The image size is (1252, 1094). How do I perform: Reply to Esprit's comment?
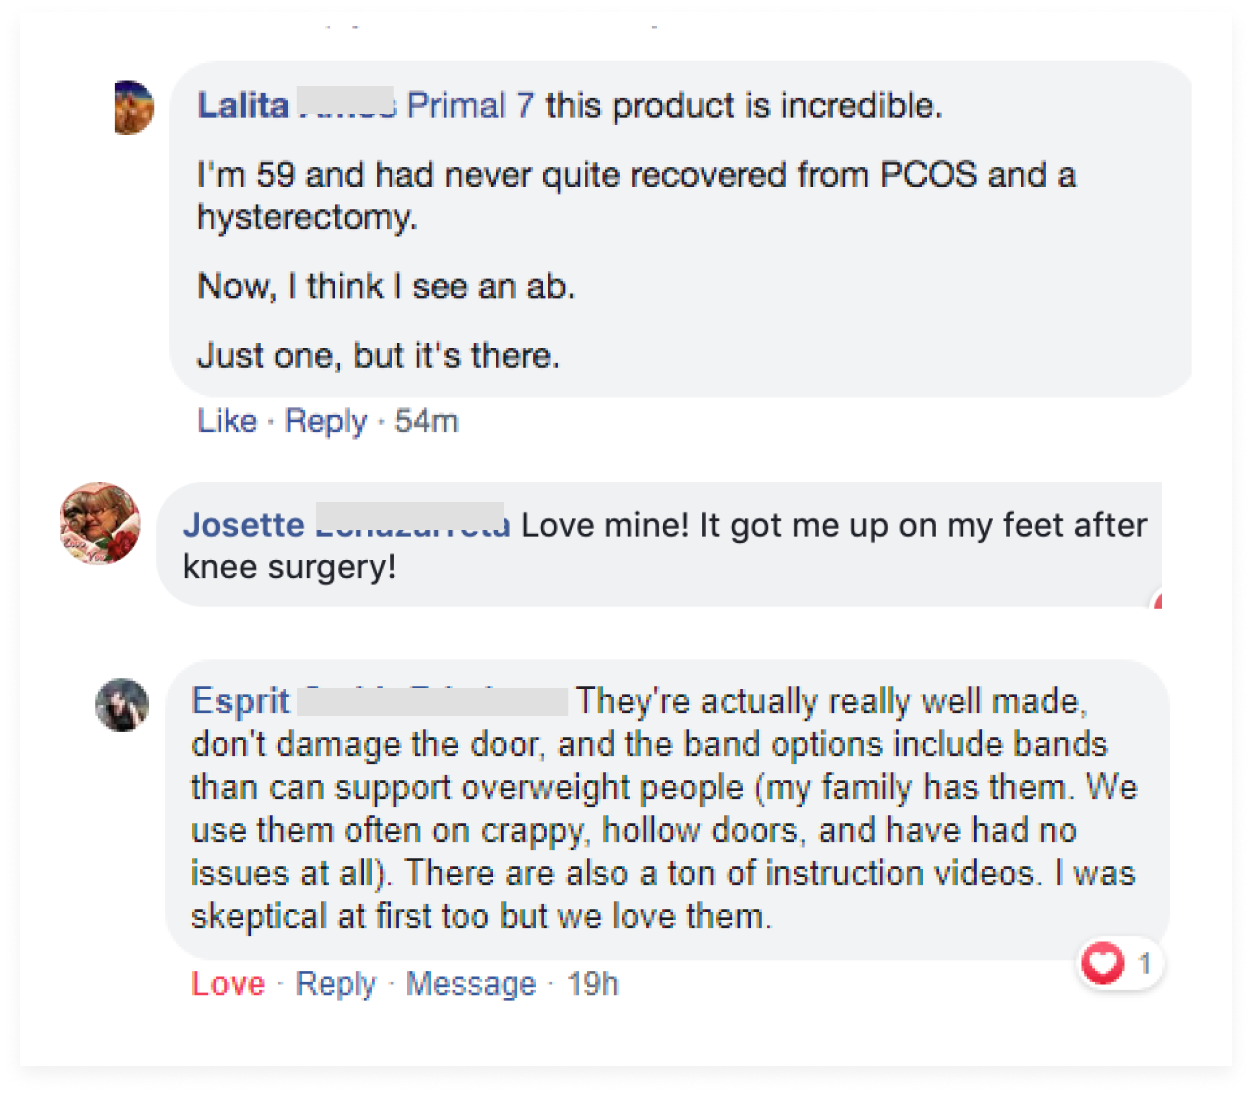point(336,984)
